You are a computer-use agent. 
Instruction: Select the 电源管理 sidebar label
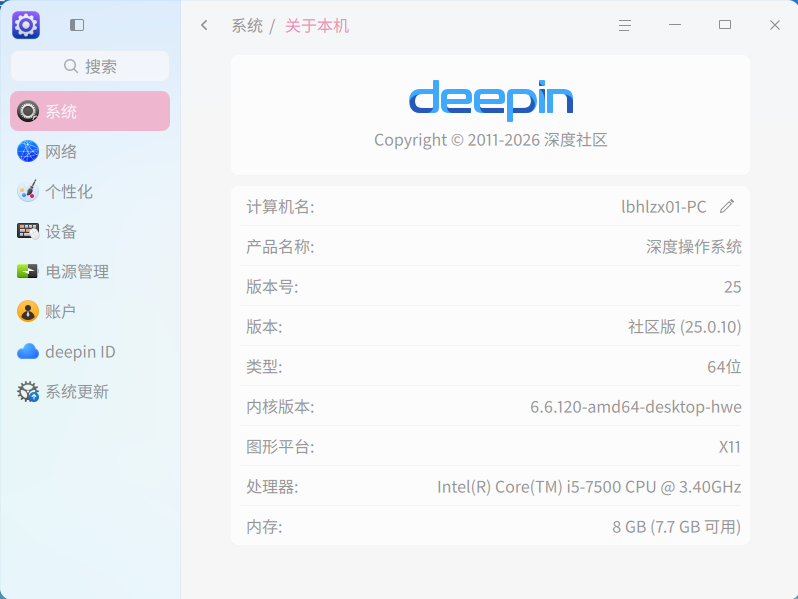click(x=77, y=272)
